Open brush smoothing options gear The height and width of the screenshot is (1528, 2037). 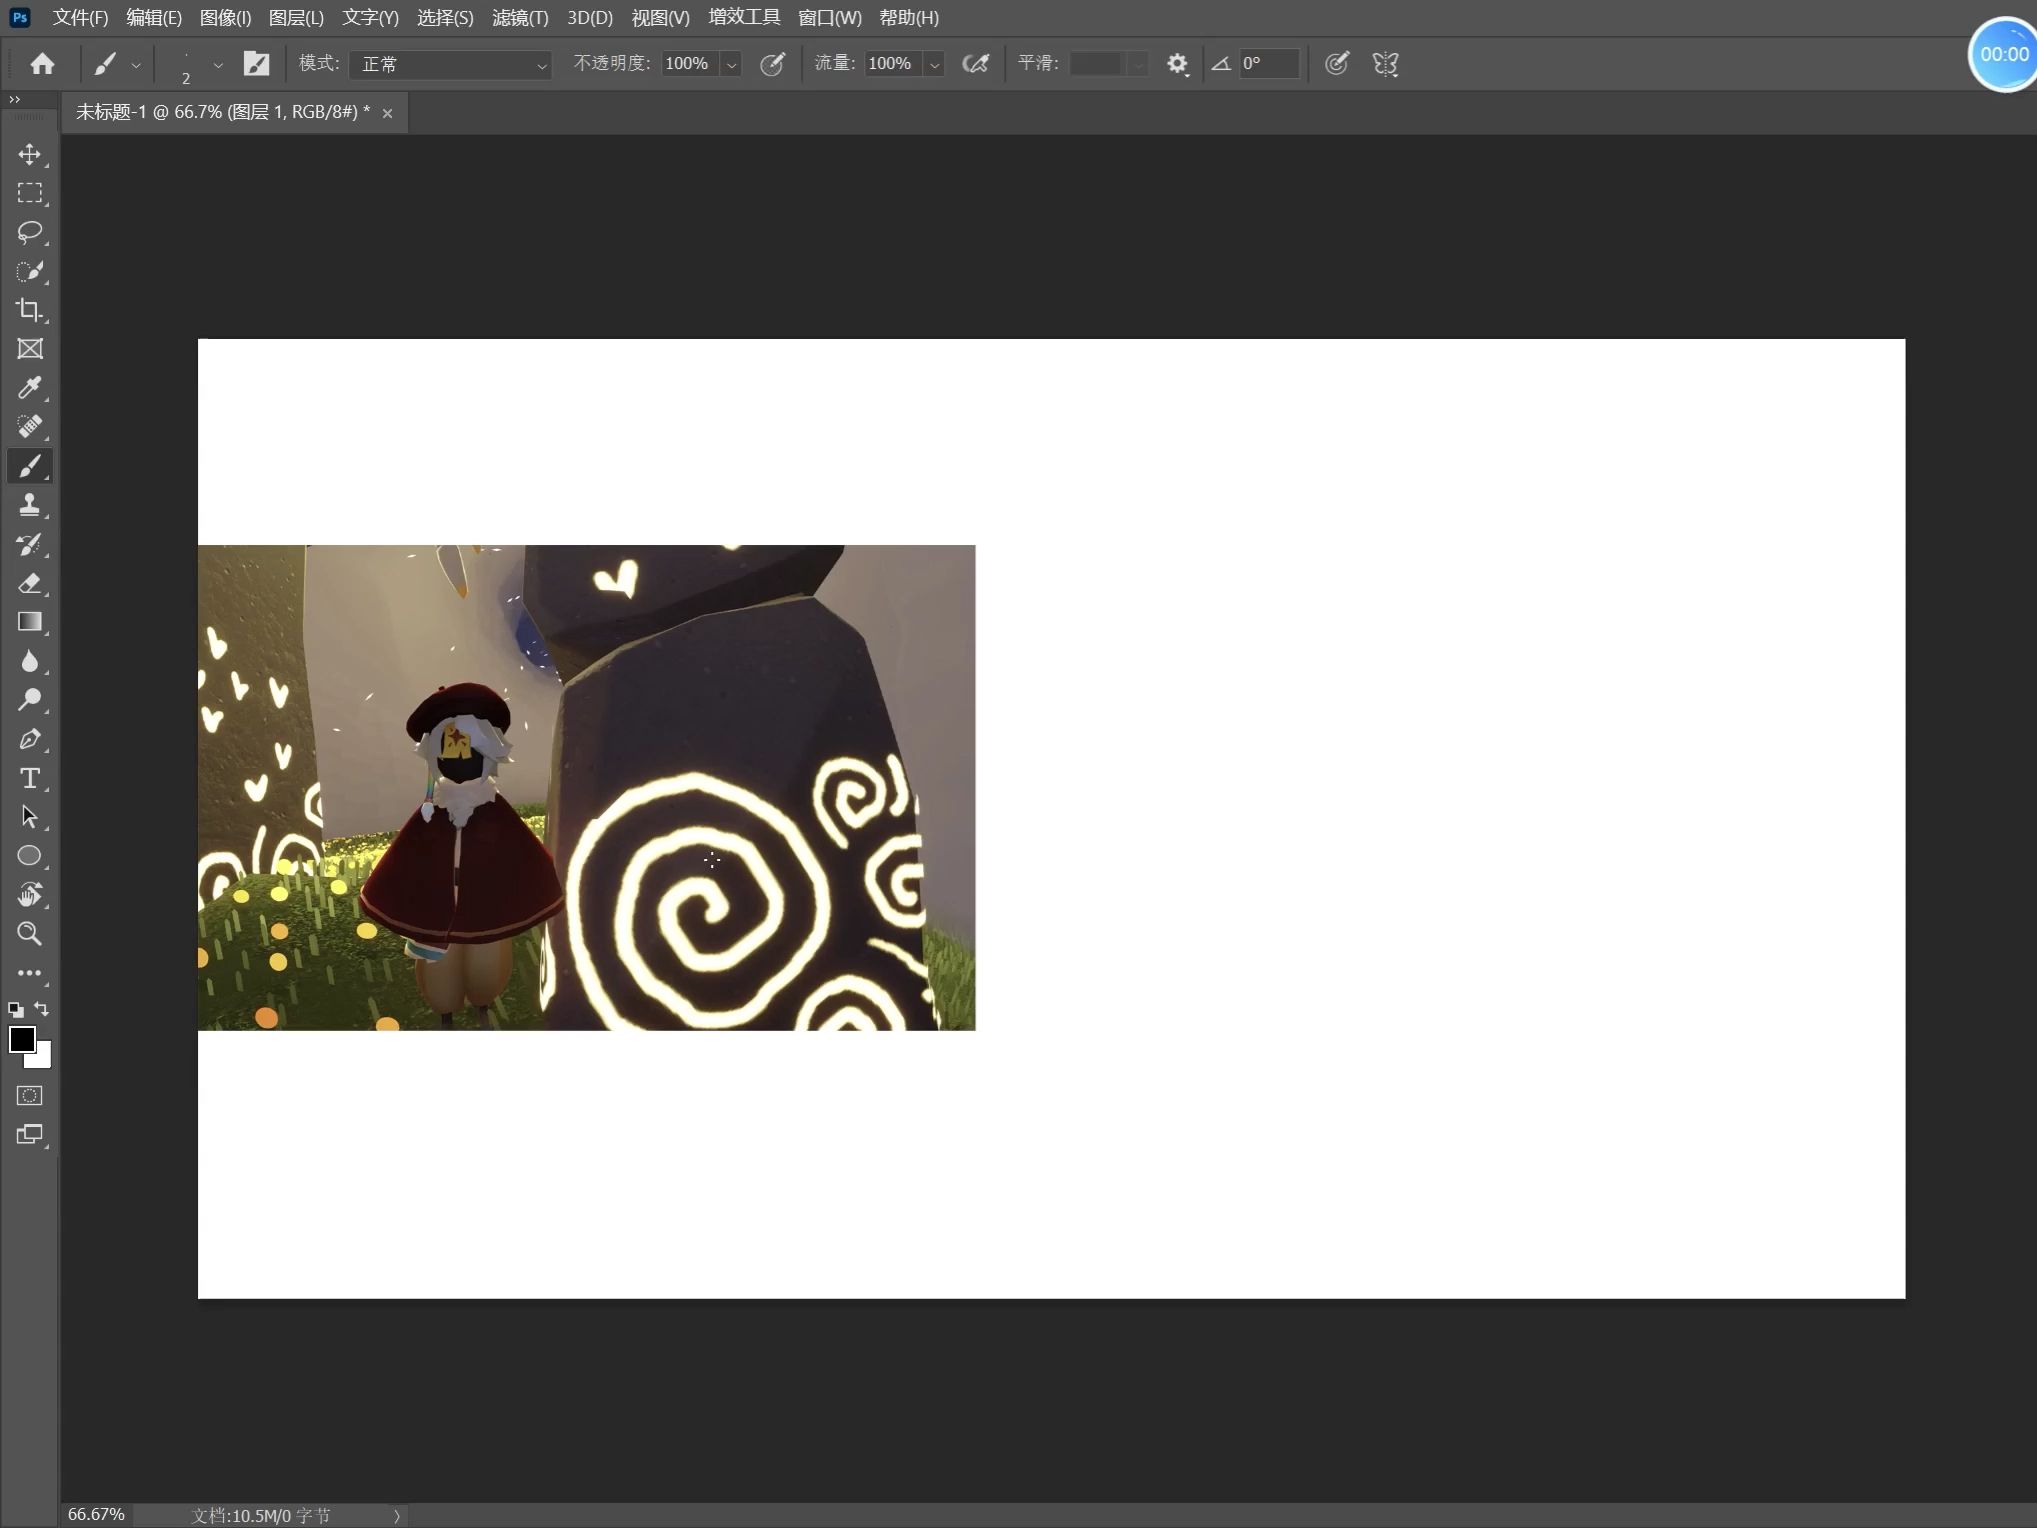coord(1177,64)
